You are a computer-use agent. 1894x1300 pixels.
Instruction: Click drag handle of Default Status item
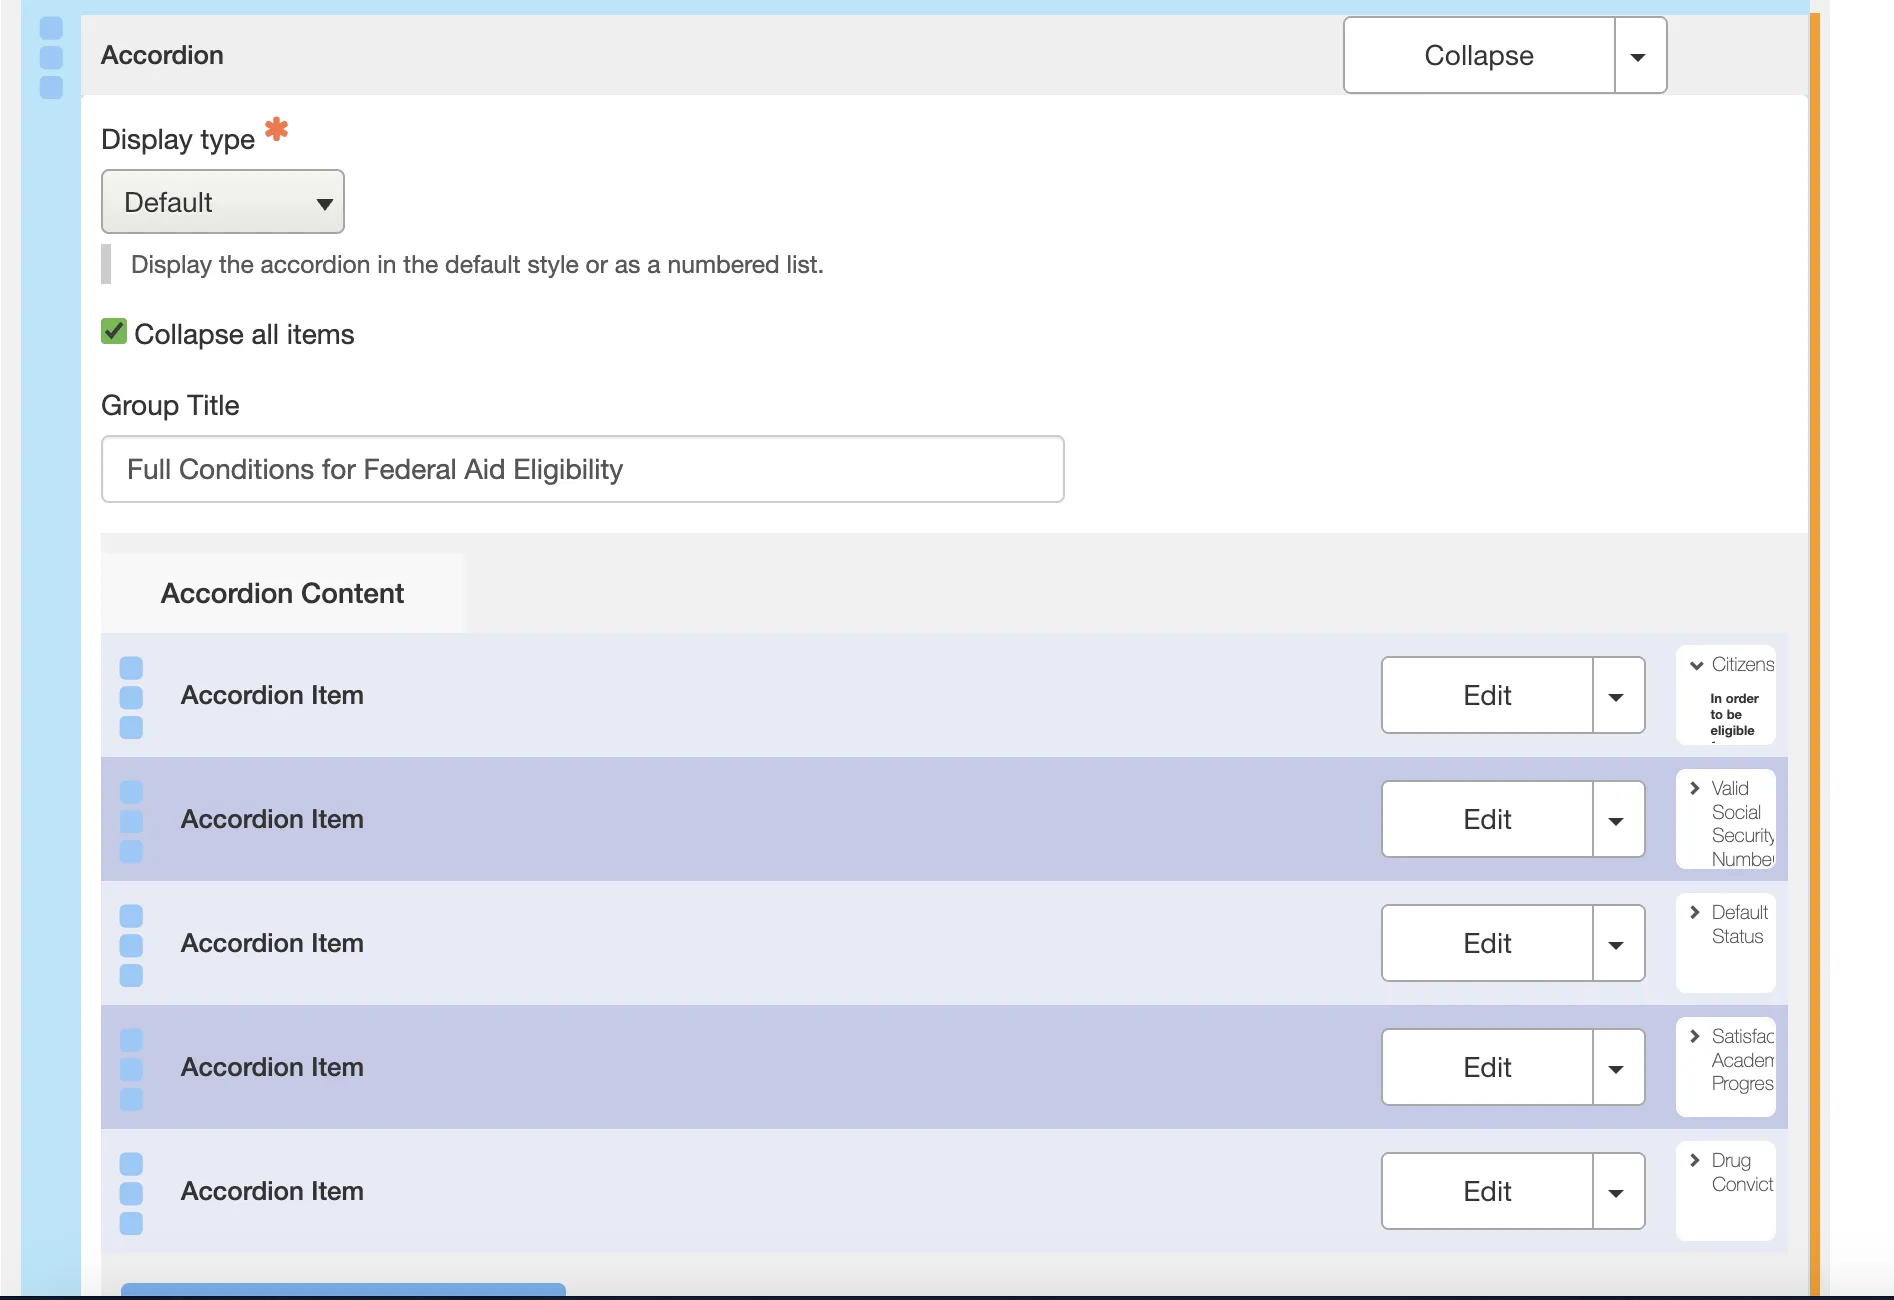131,945
